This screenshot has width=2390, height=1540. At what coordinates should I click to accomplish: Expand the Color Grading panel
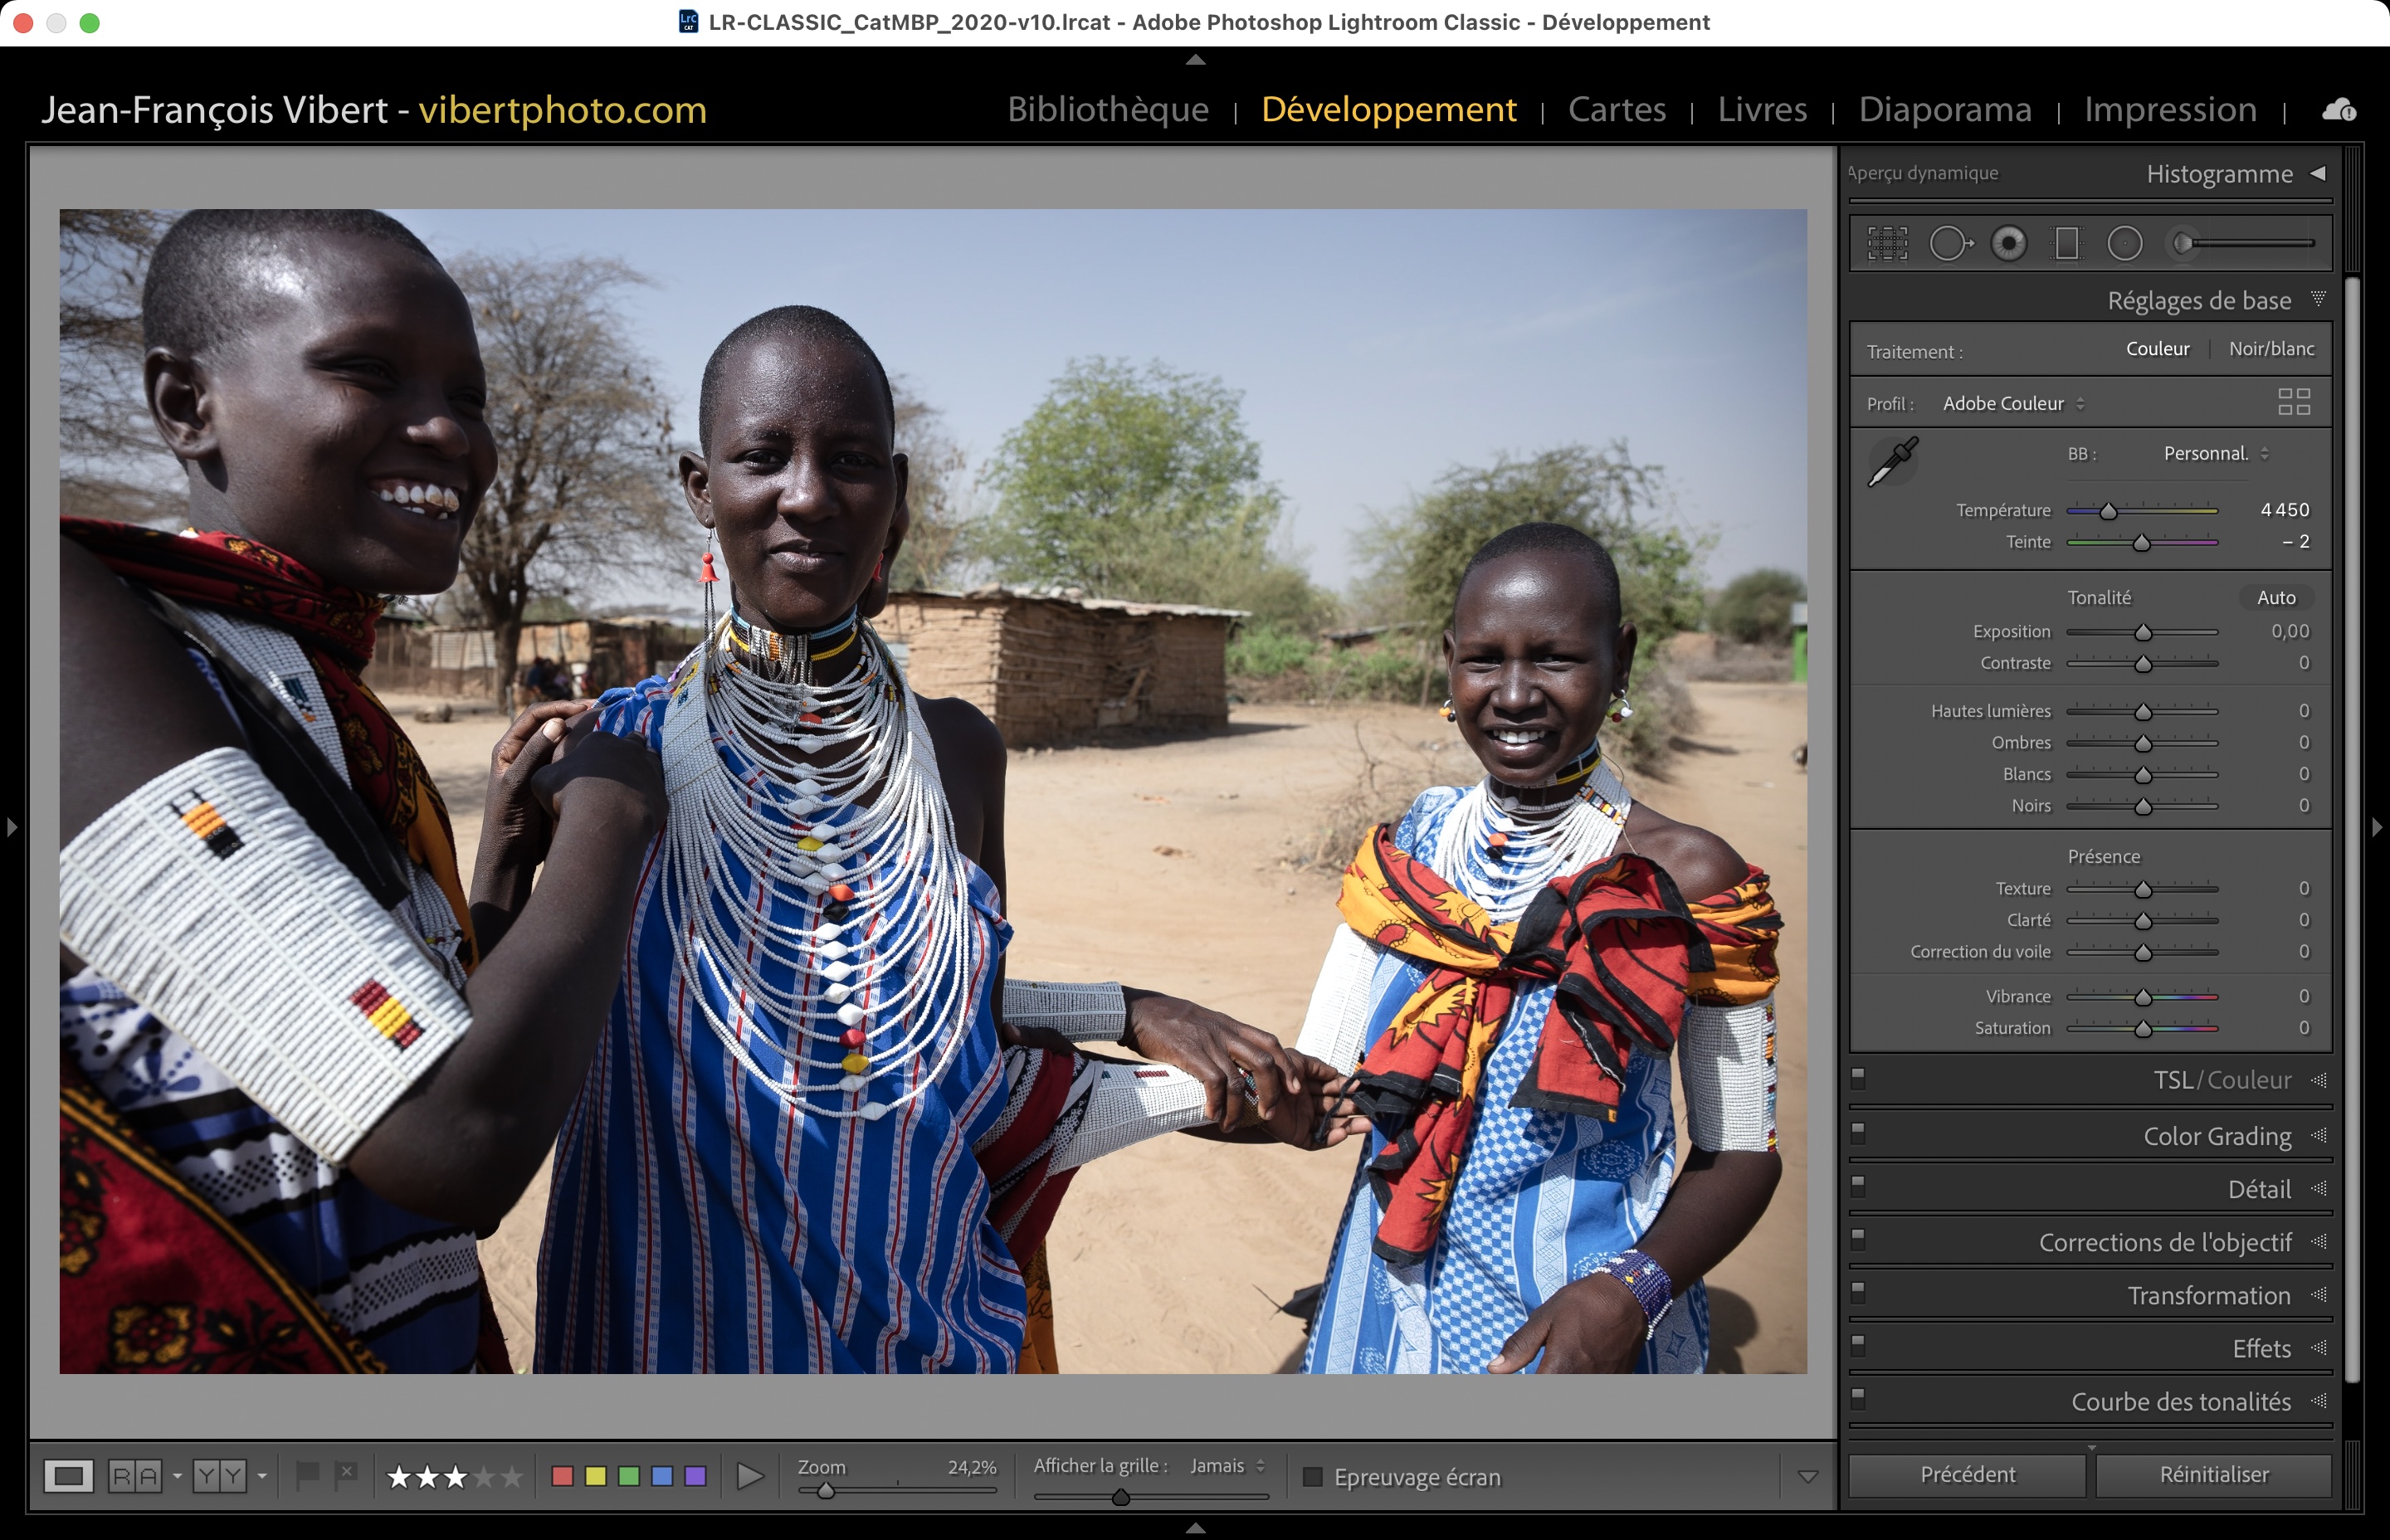[2216, 1136]
